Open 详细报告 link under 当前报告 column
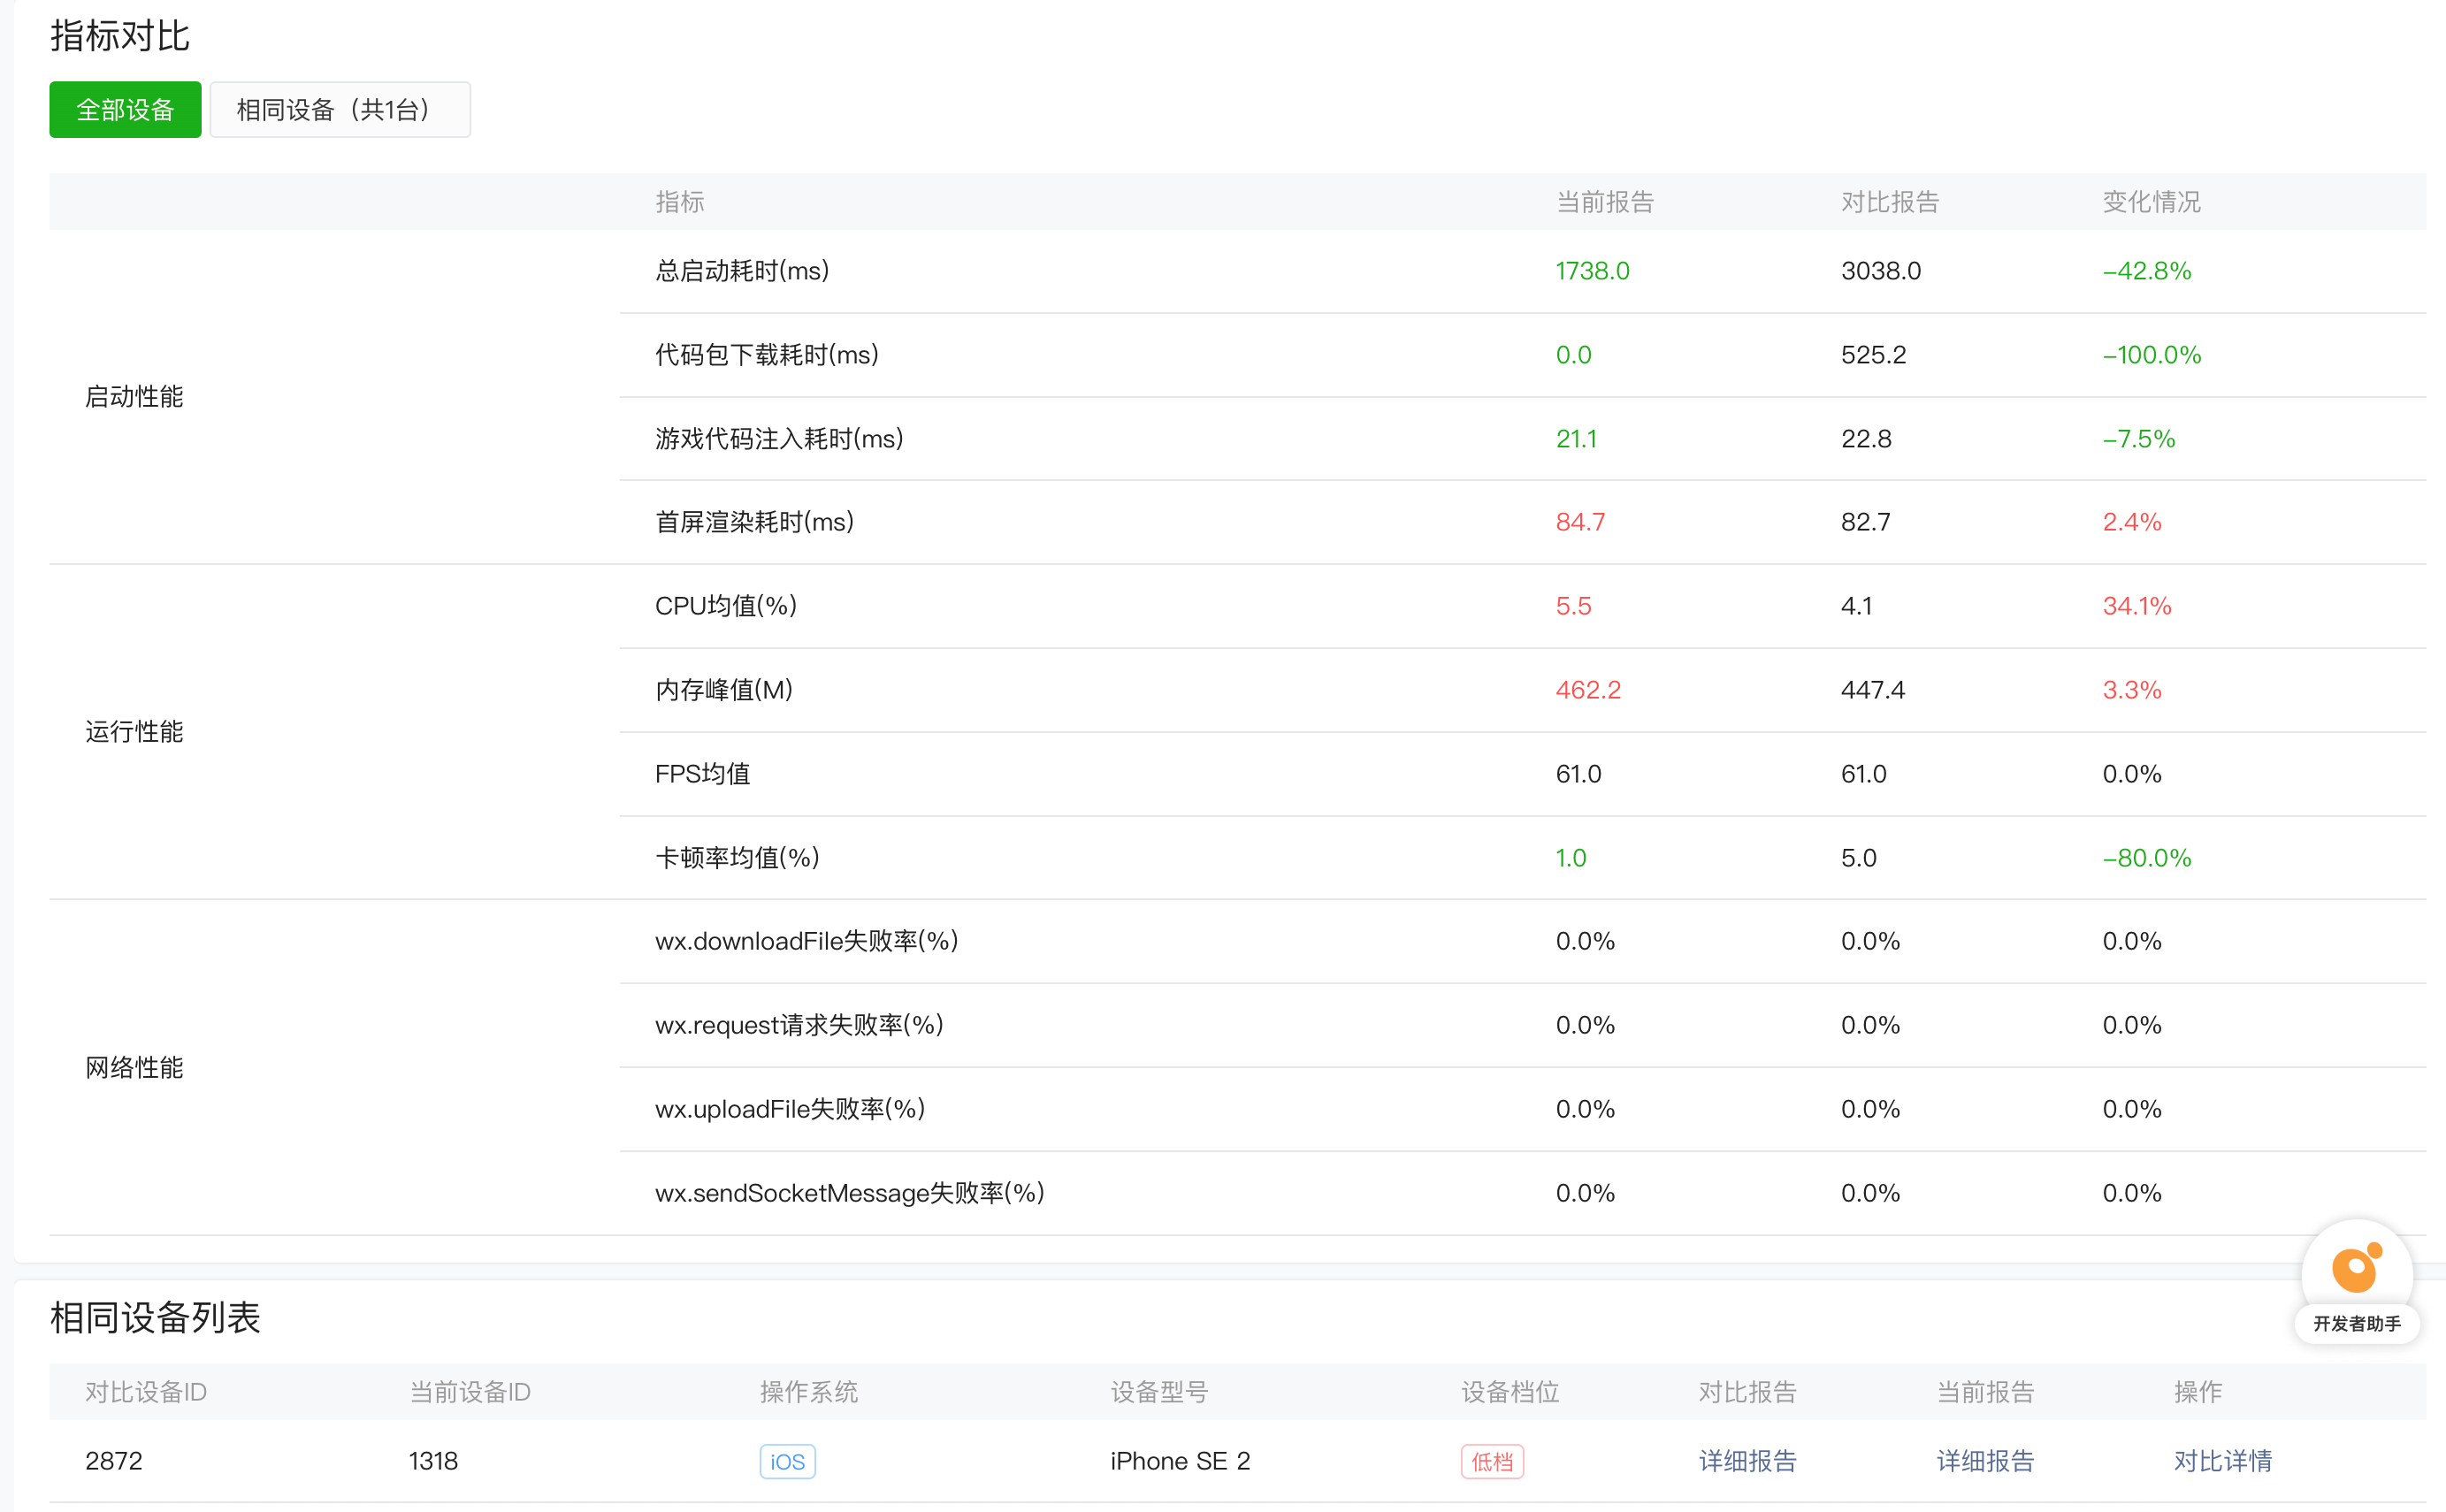This screenshot has width=2446, height=1512. [1985, 1461]
